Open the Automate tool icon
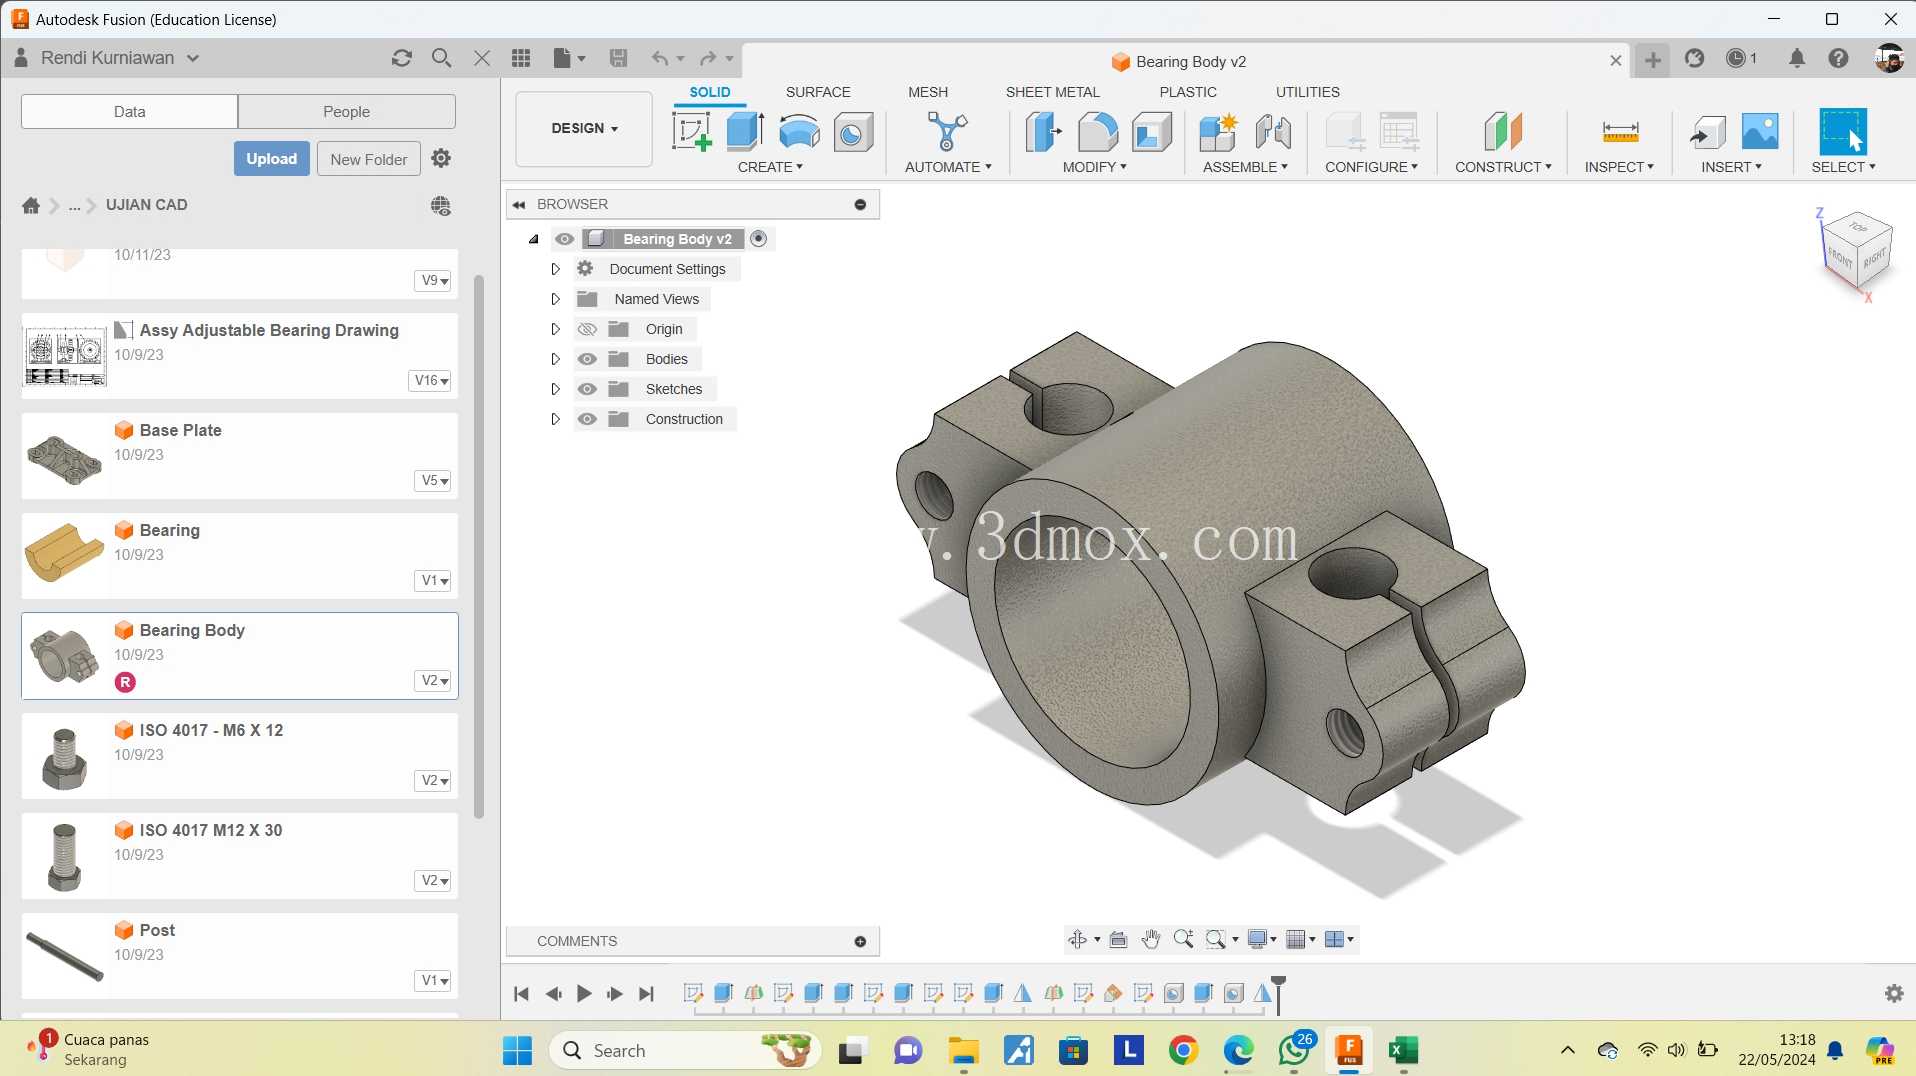Image resolution: width=1916 pixels, height=1076 pixels. [947, 131]
